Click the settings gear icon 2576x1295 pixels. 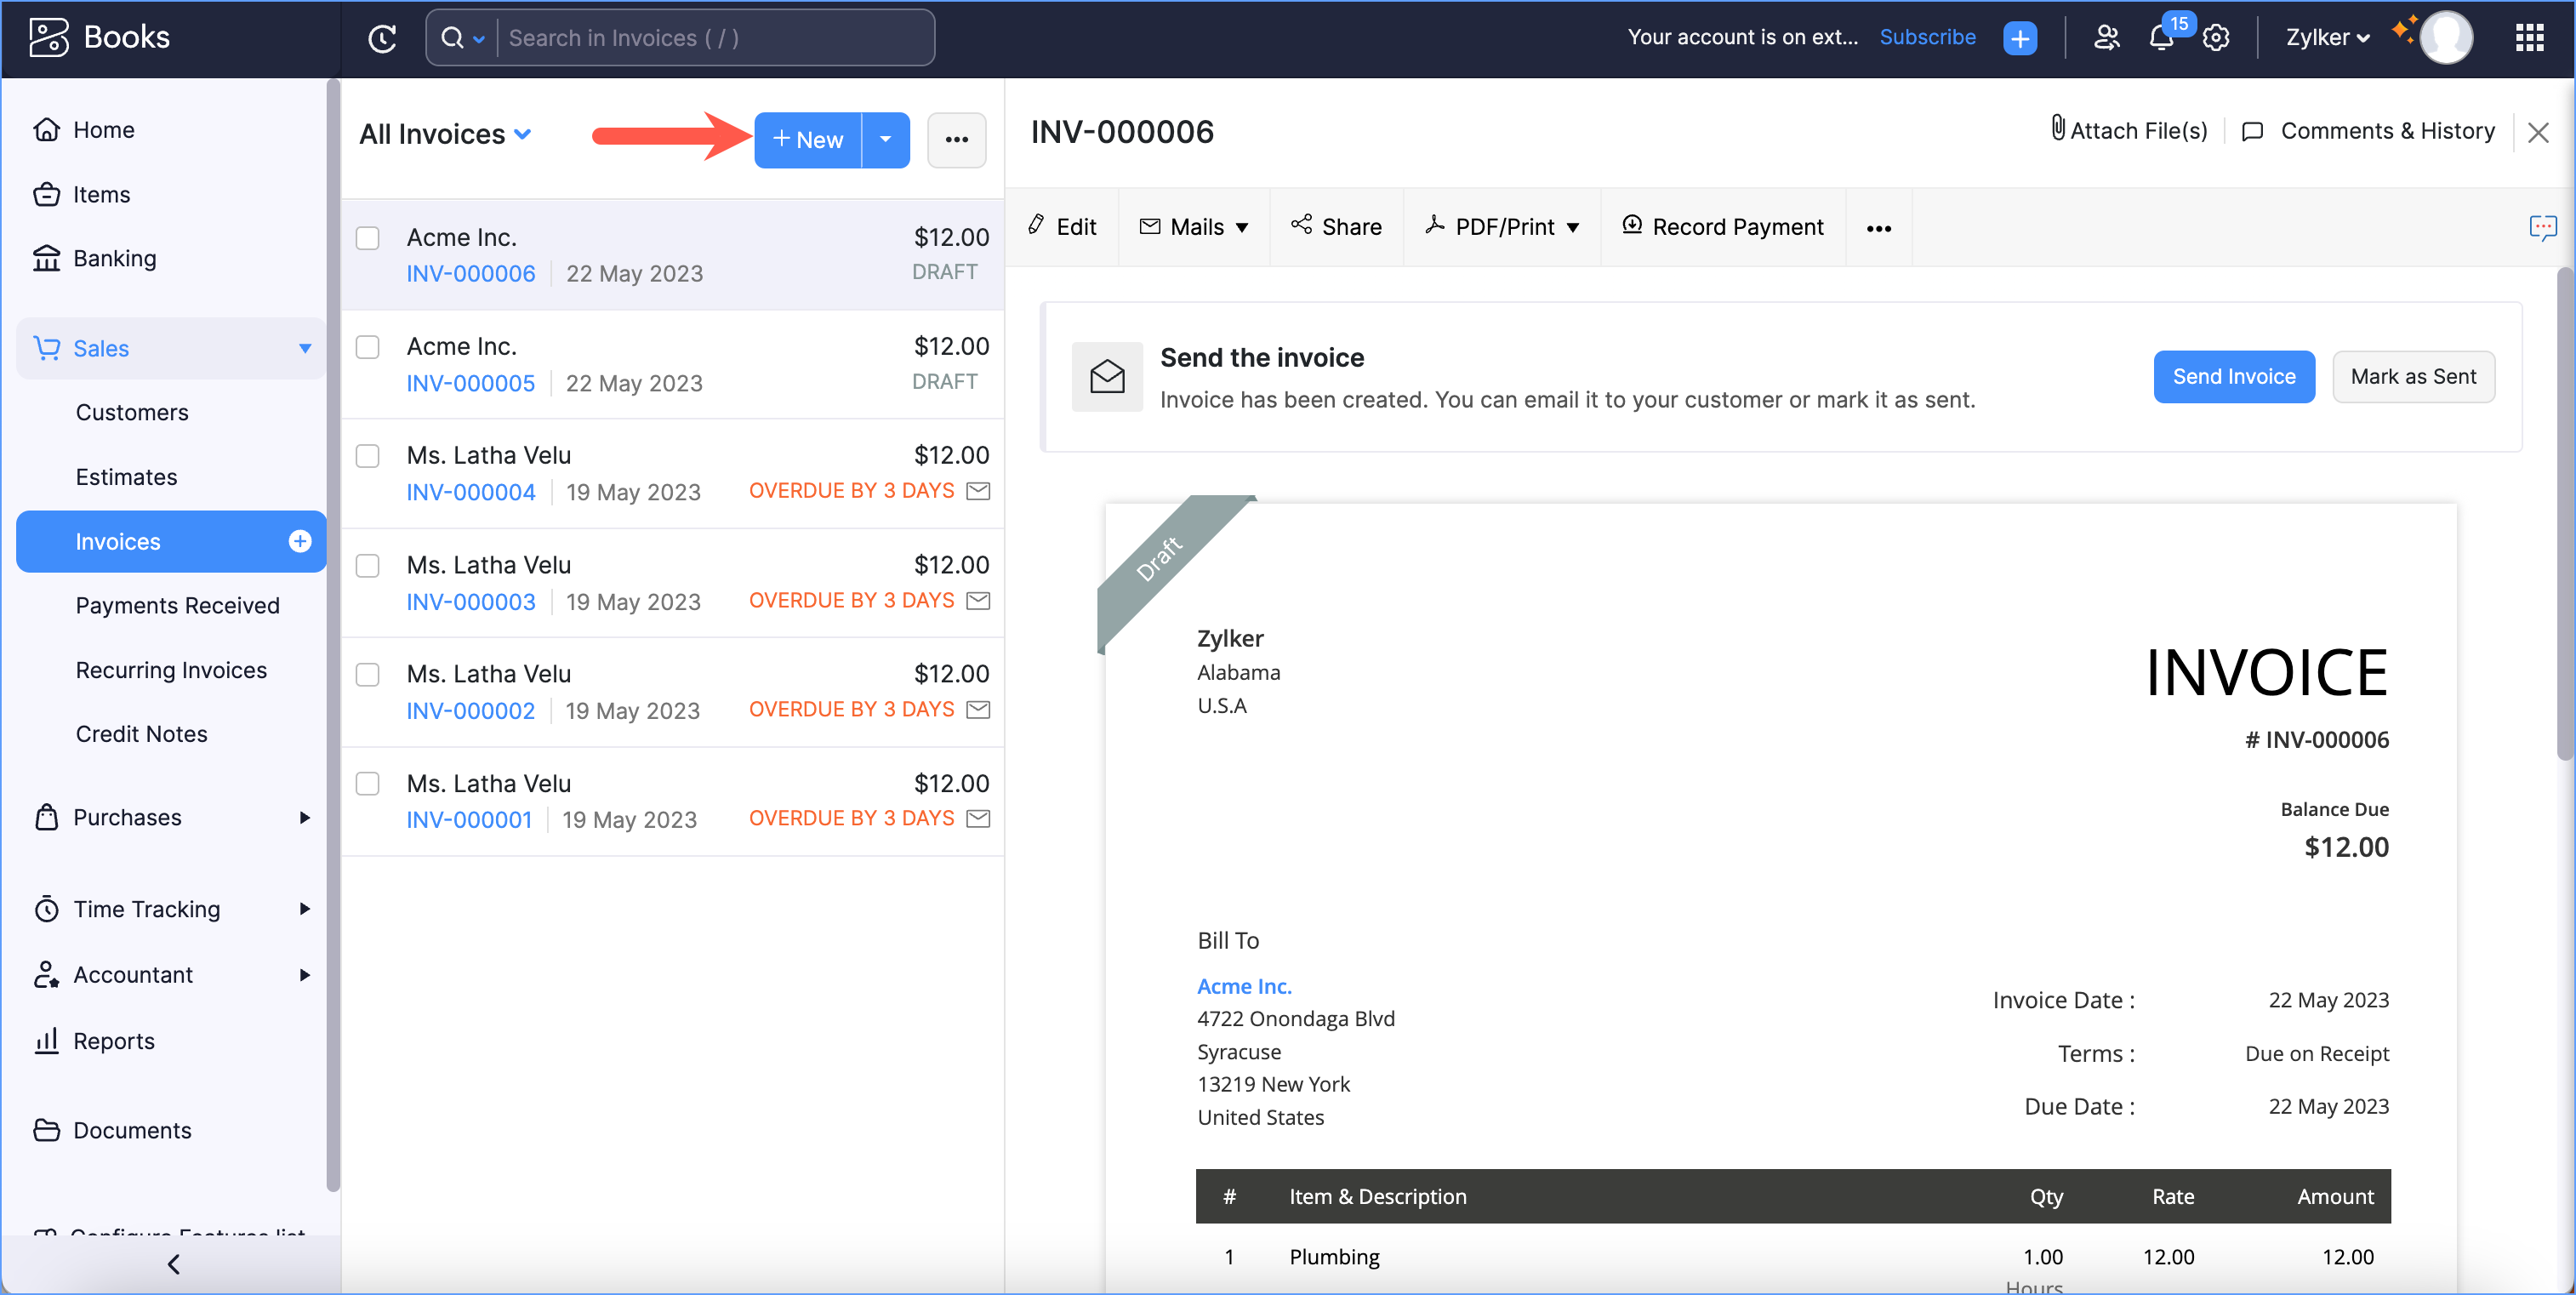click(2216, 38)
